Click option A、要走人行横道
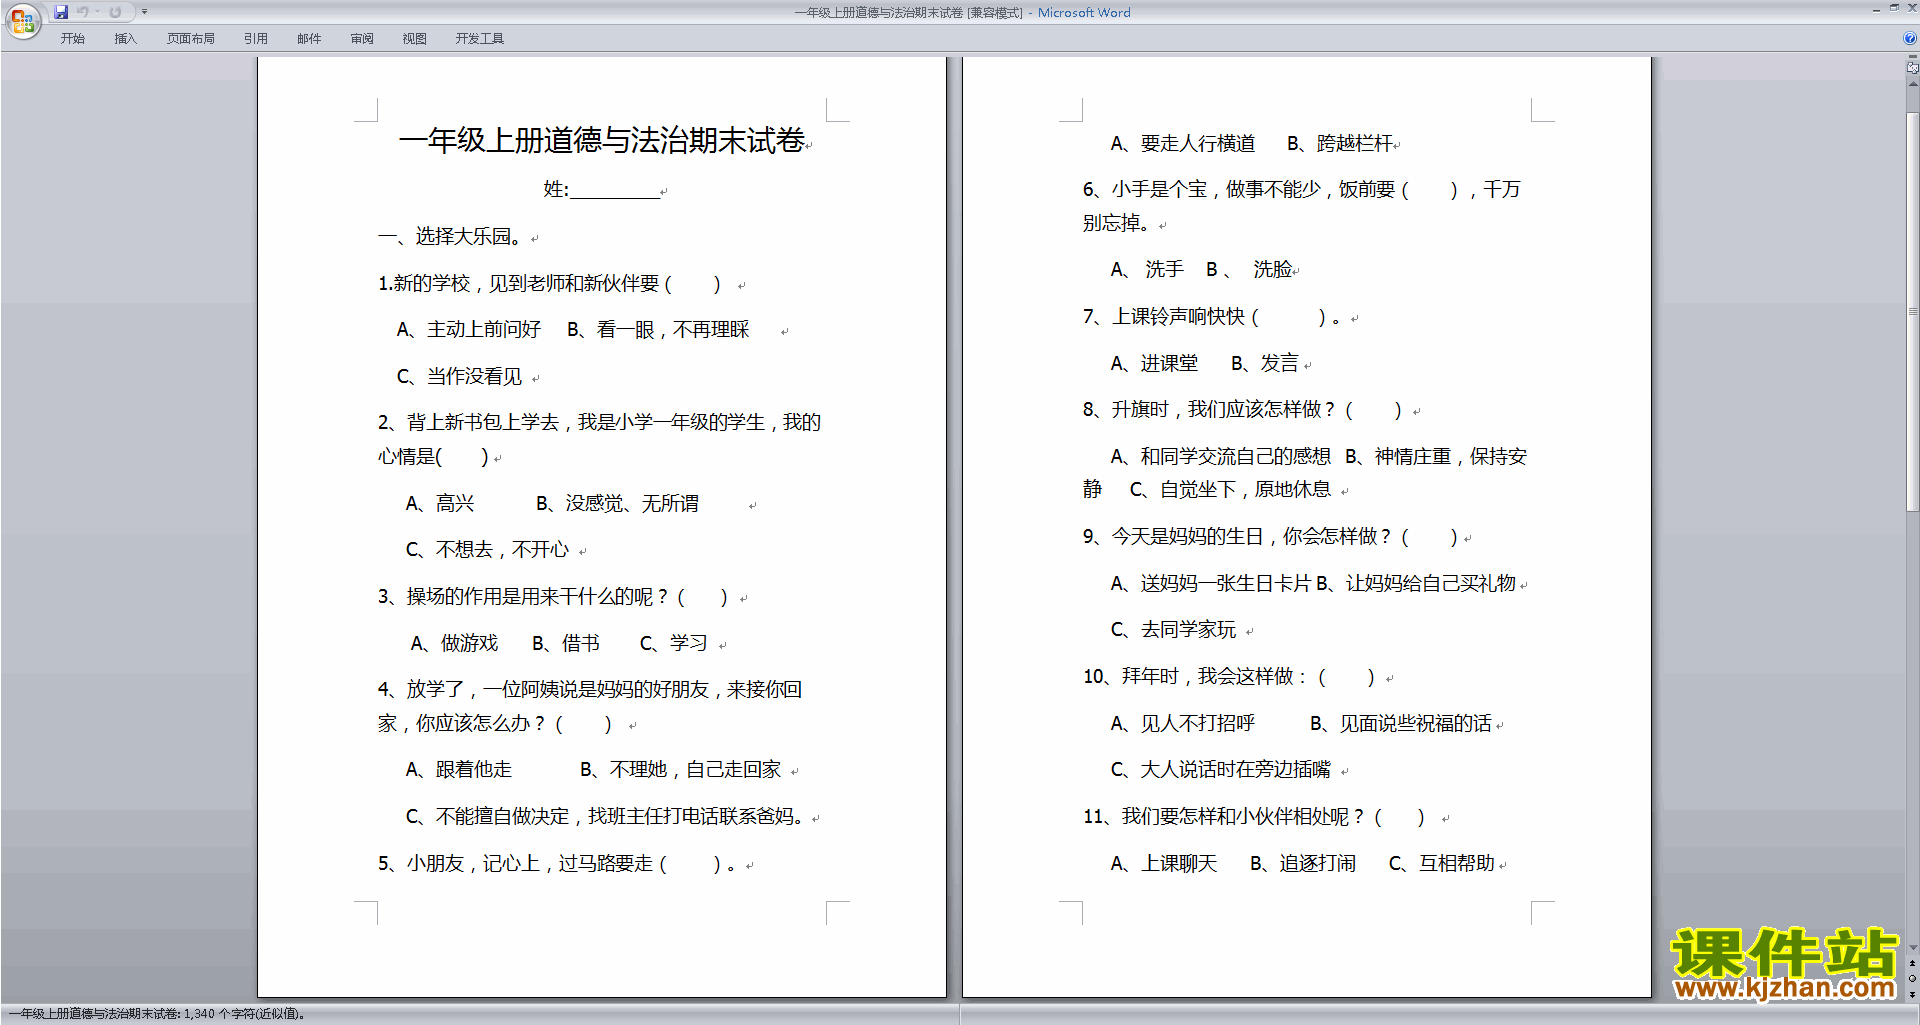The image size is (1920, 1025). (x=1183, y=144)
